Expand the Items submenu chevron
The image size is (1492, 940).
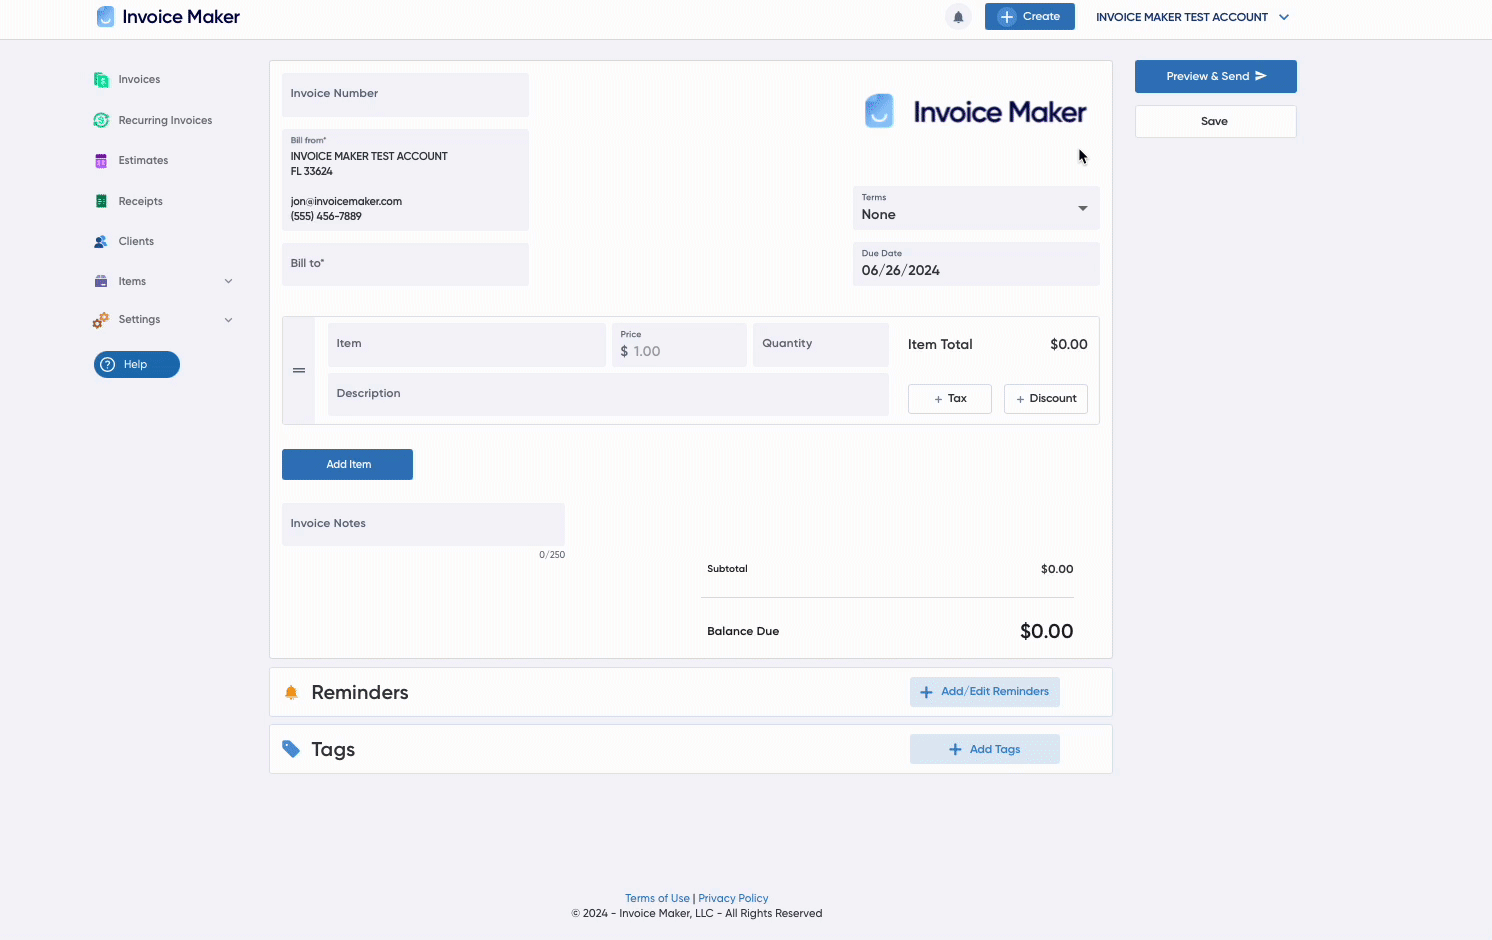[x=228, y=282]
